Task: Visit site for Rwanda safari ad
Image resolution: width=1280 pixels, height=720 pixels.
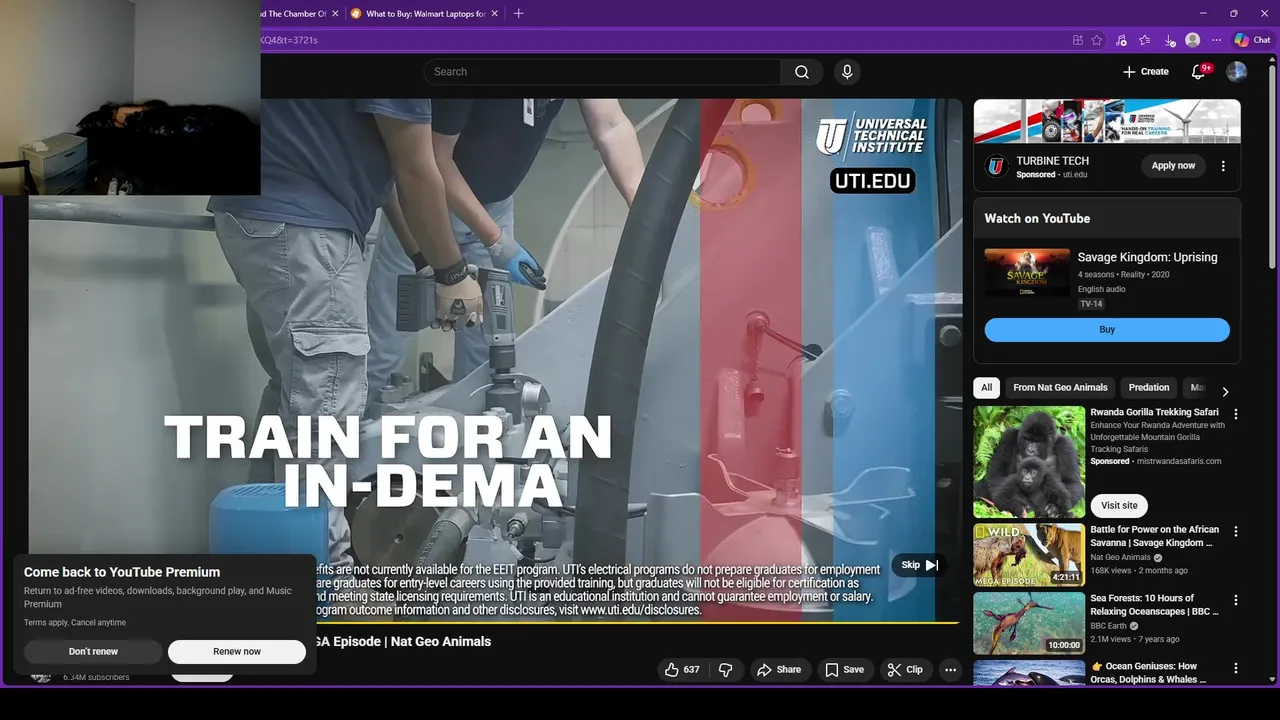Action: pyautogui.click(x=1119, y=506)
